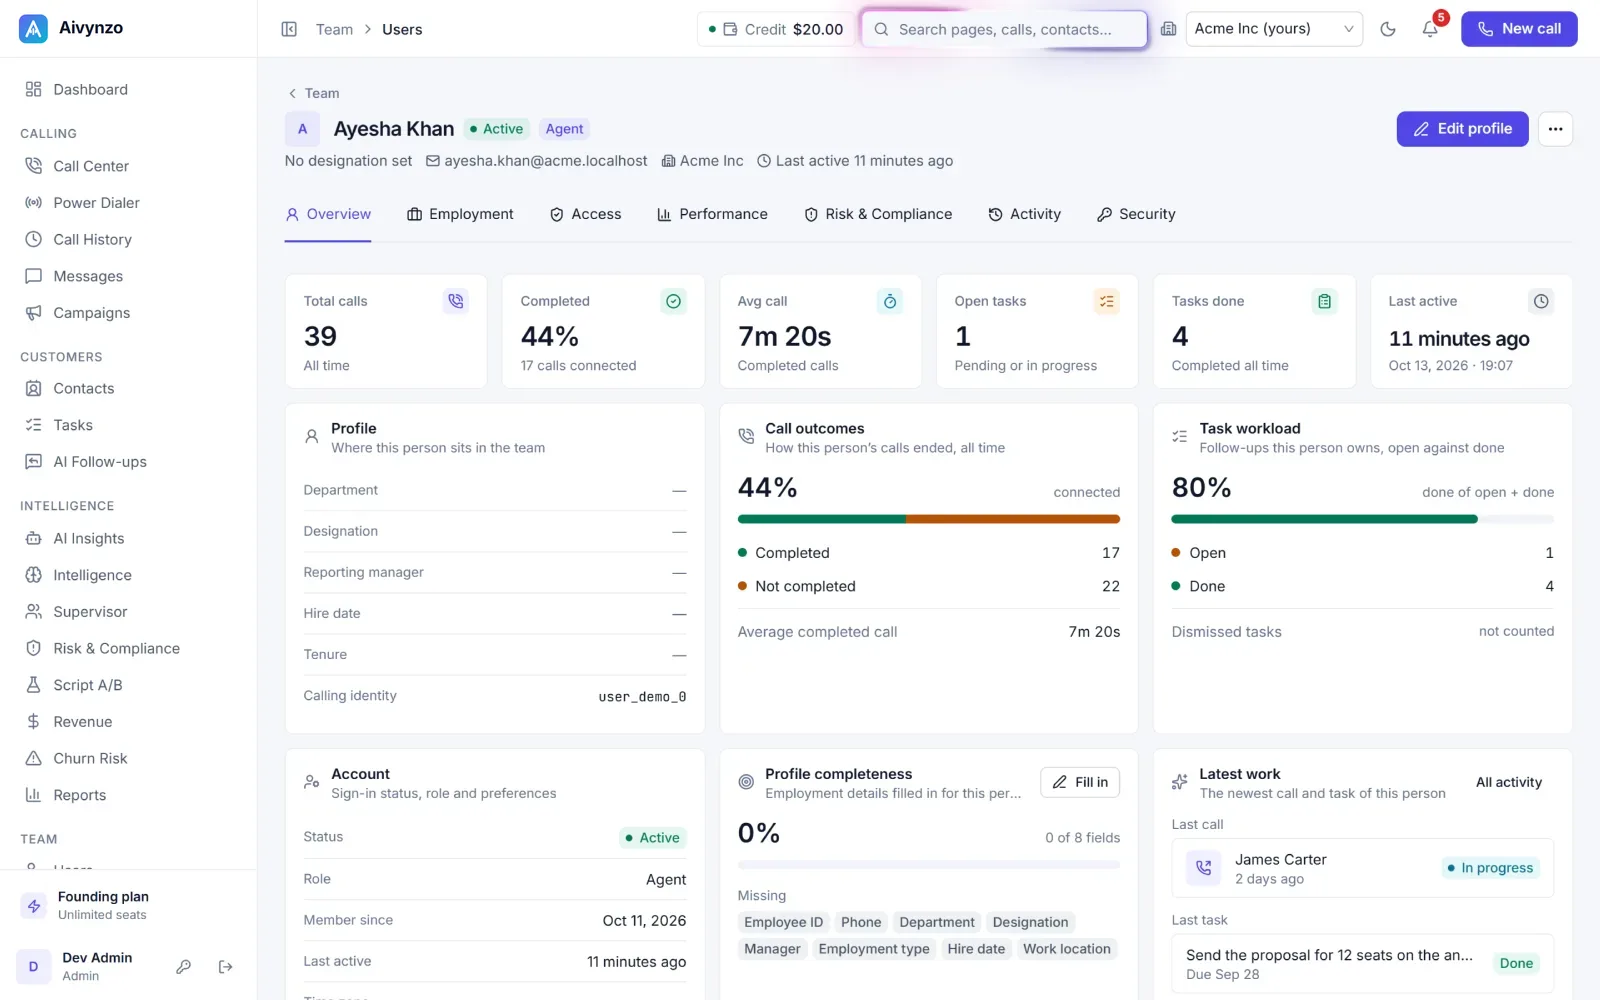1600x1000 pixels.
Task: Switch to the Security tab
Action: click(1136, 214)
